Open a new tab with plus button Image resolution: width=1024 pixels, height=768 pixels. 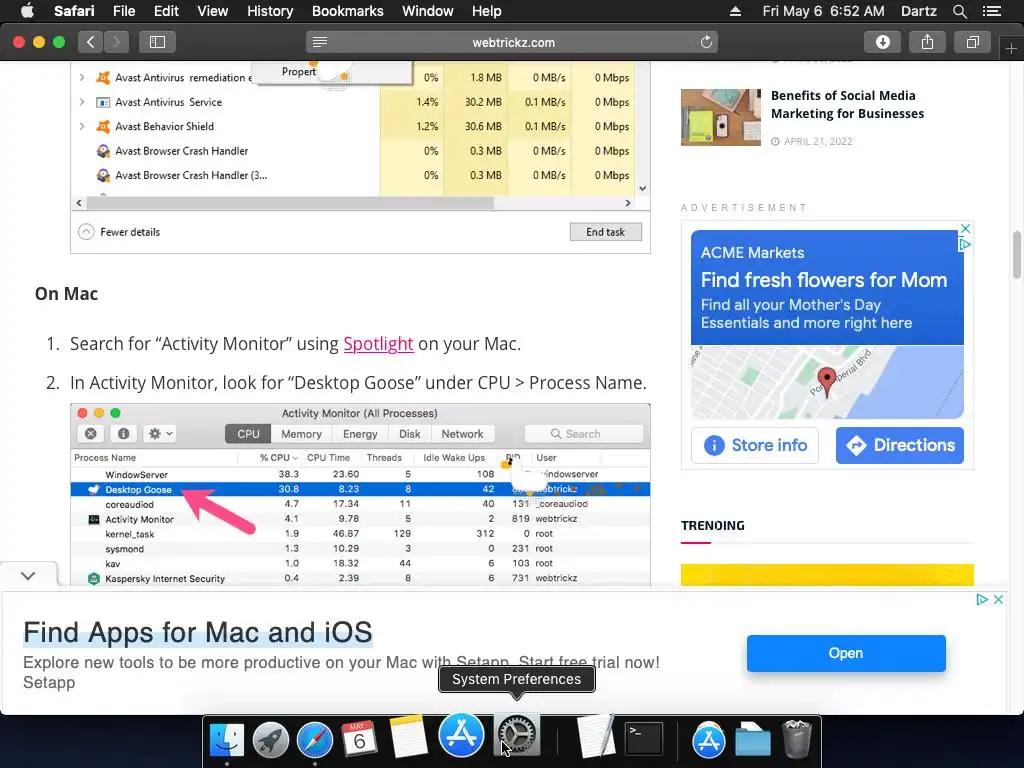pos(1011,49)
